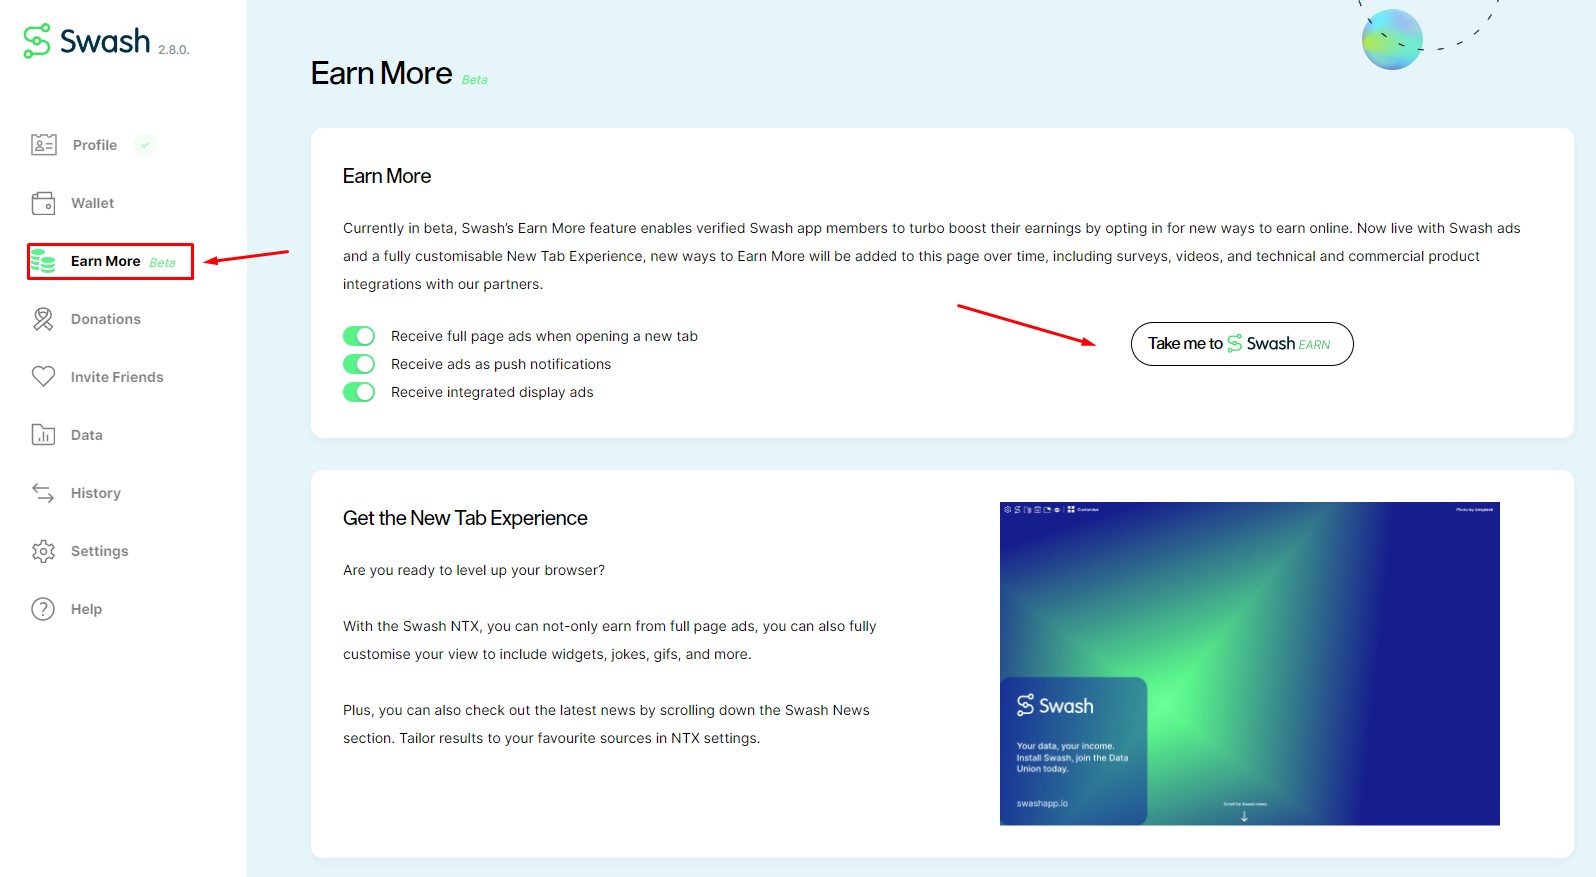Click the gradient avatar circle at top
This screenshot has width=1596, height=877.
[1392, 40]
